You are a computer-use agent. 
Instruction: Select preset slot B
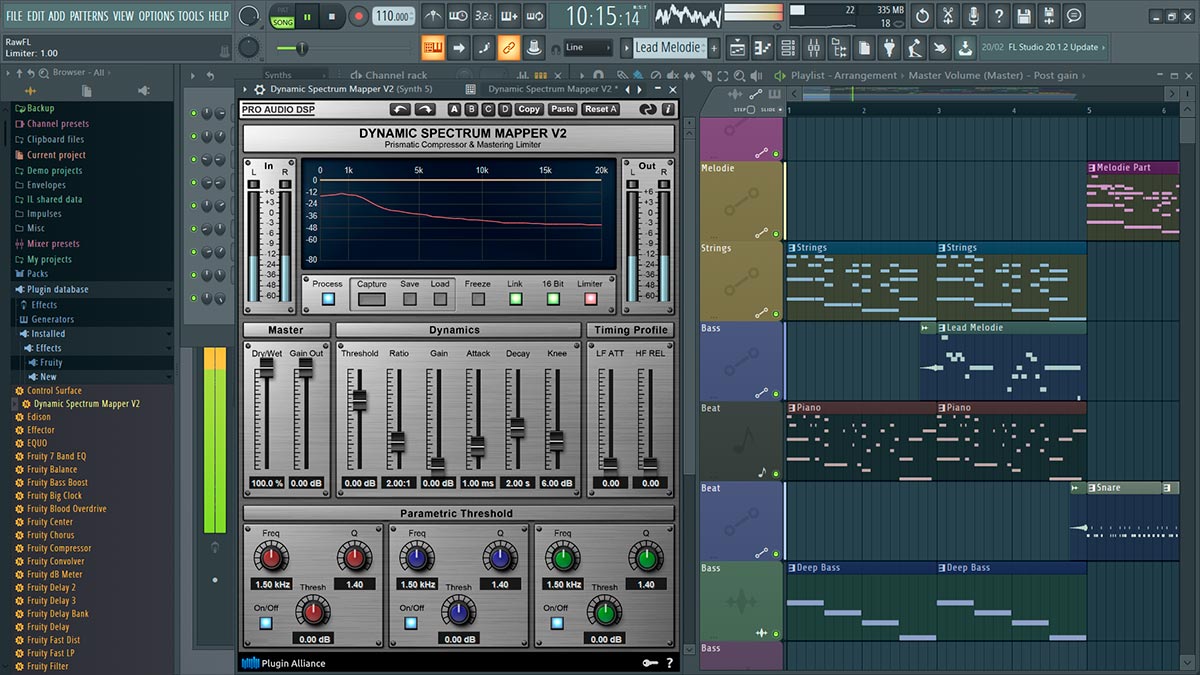pos(472,109)
